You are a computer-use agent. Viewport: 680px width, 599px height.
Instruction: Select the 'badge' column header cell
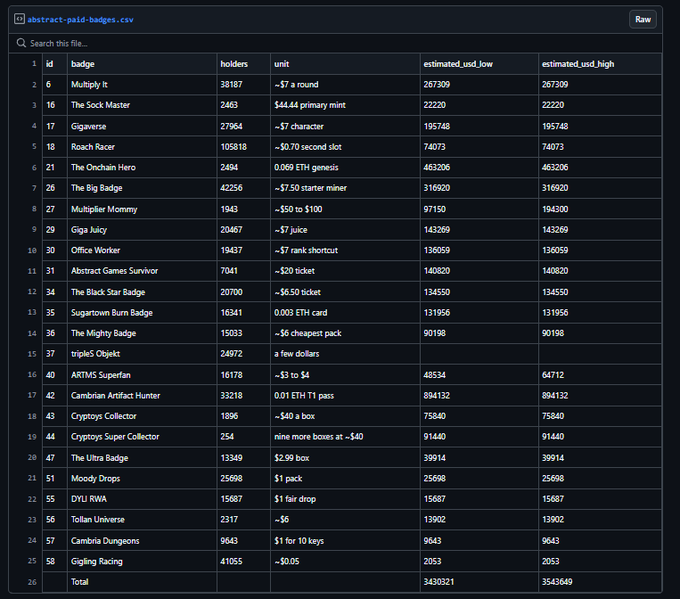coord(142,64)
